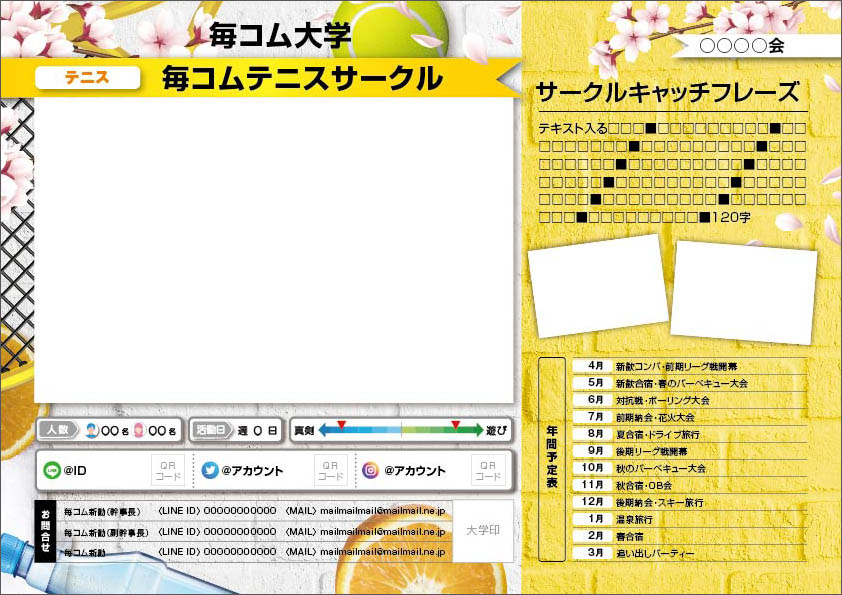Click the 8月 row 夏合宿・ドライブ旅行
This screenshot has width=842, height=595.
click(x=690, y=434)
